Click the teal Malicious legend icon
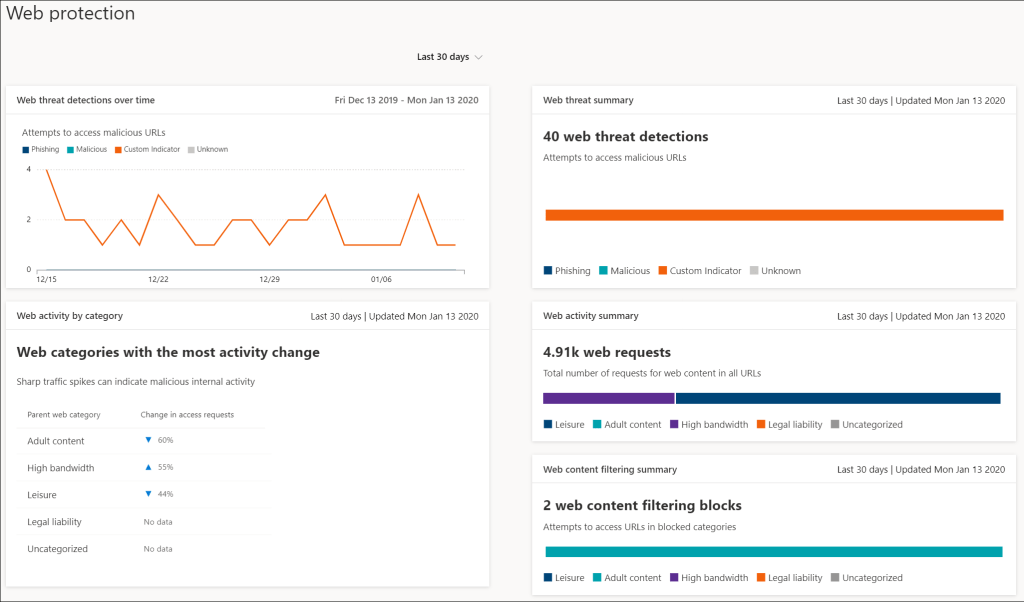This screenshot has height=602, width=1024. (x=69, y=149)
